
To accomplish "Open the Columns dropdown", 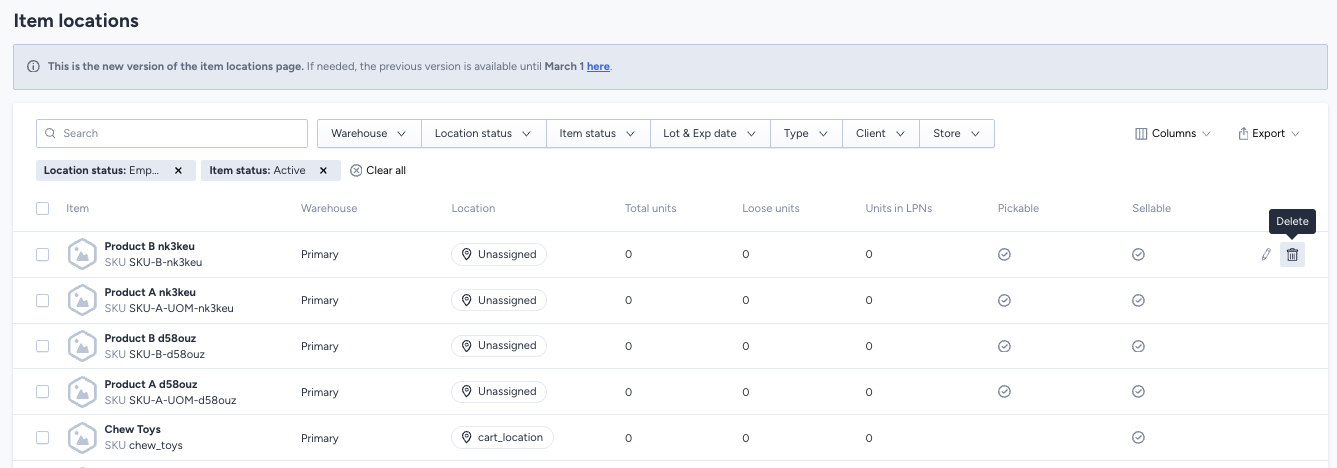I will point(1172,134).
